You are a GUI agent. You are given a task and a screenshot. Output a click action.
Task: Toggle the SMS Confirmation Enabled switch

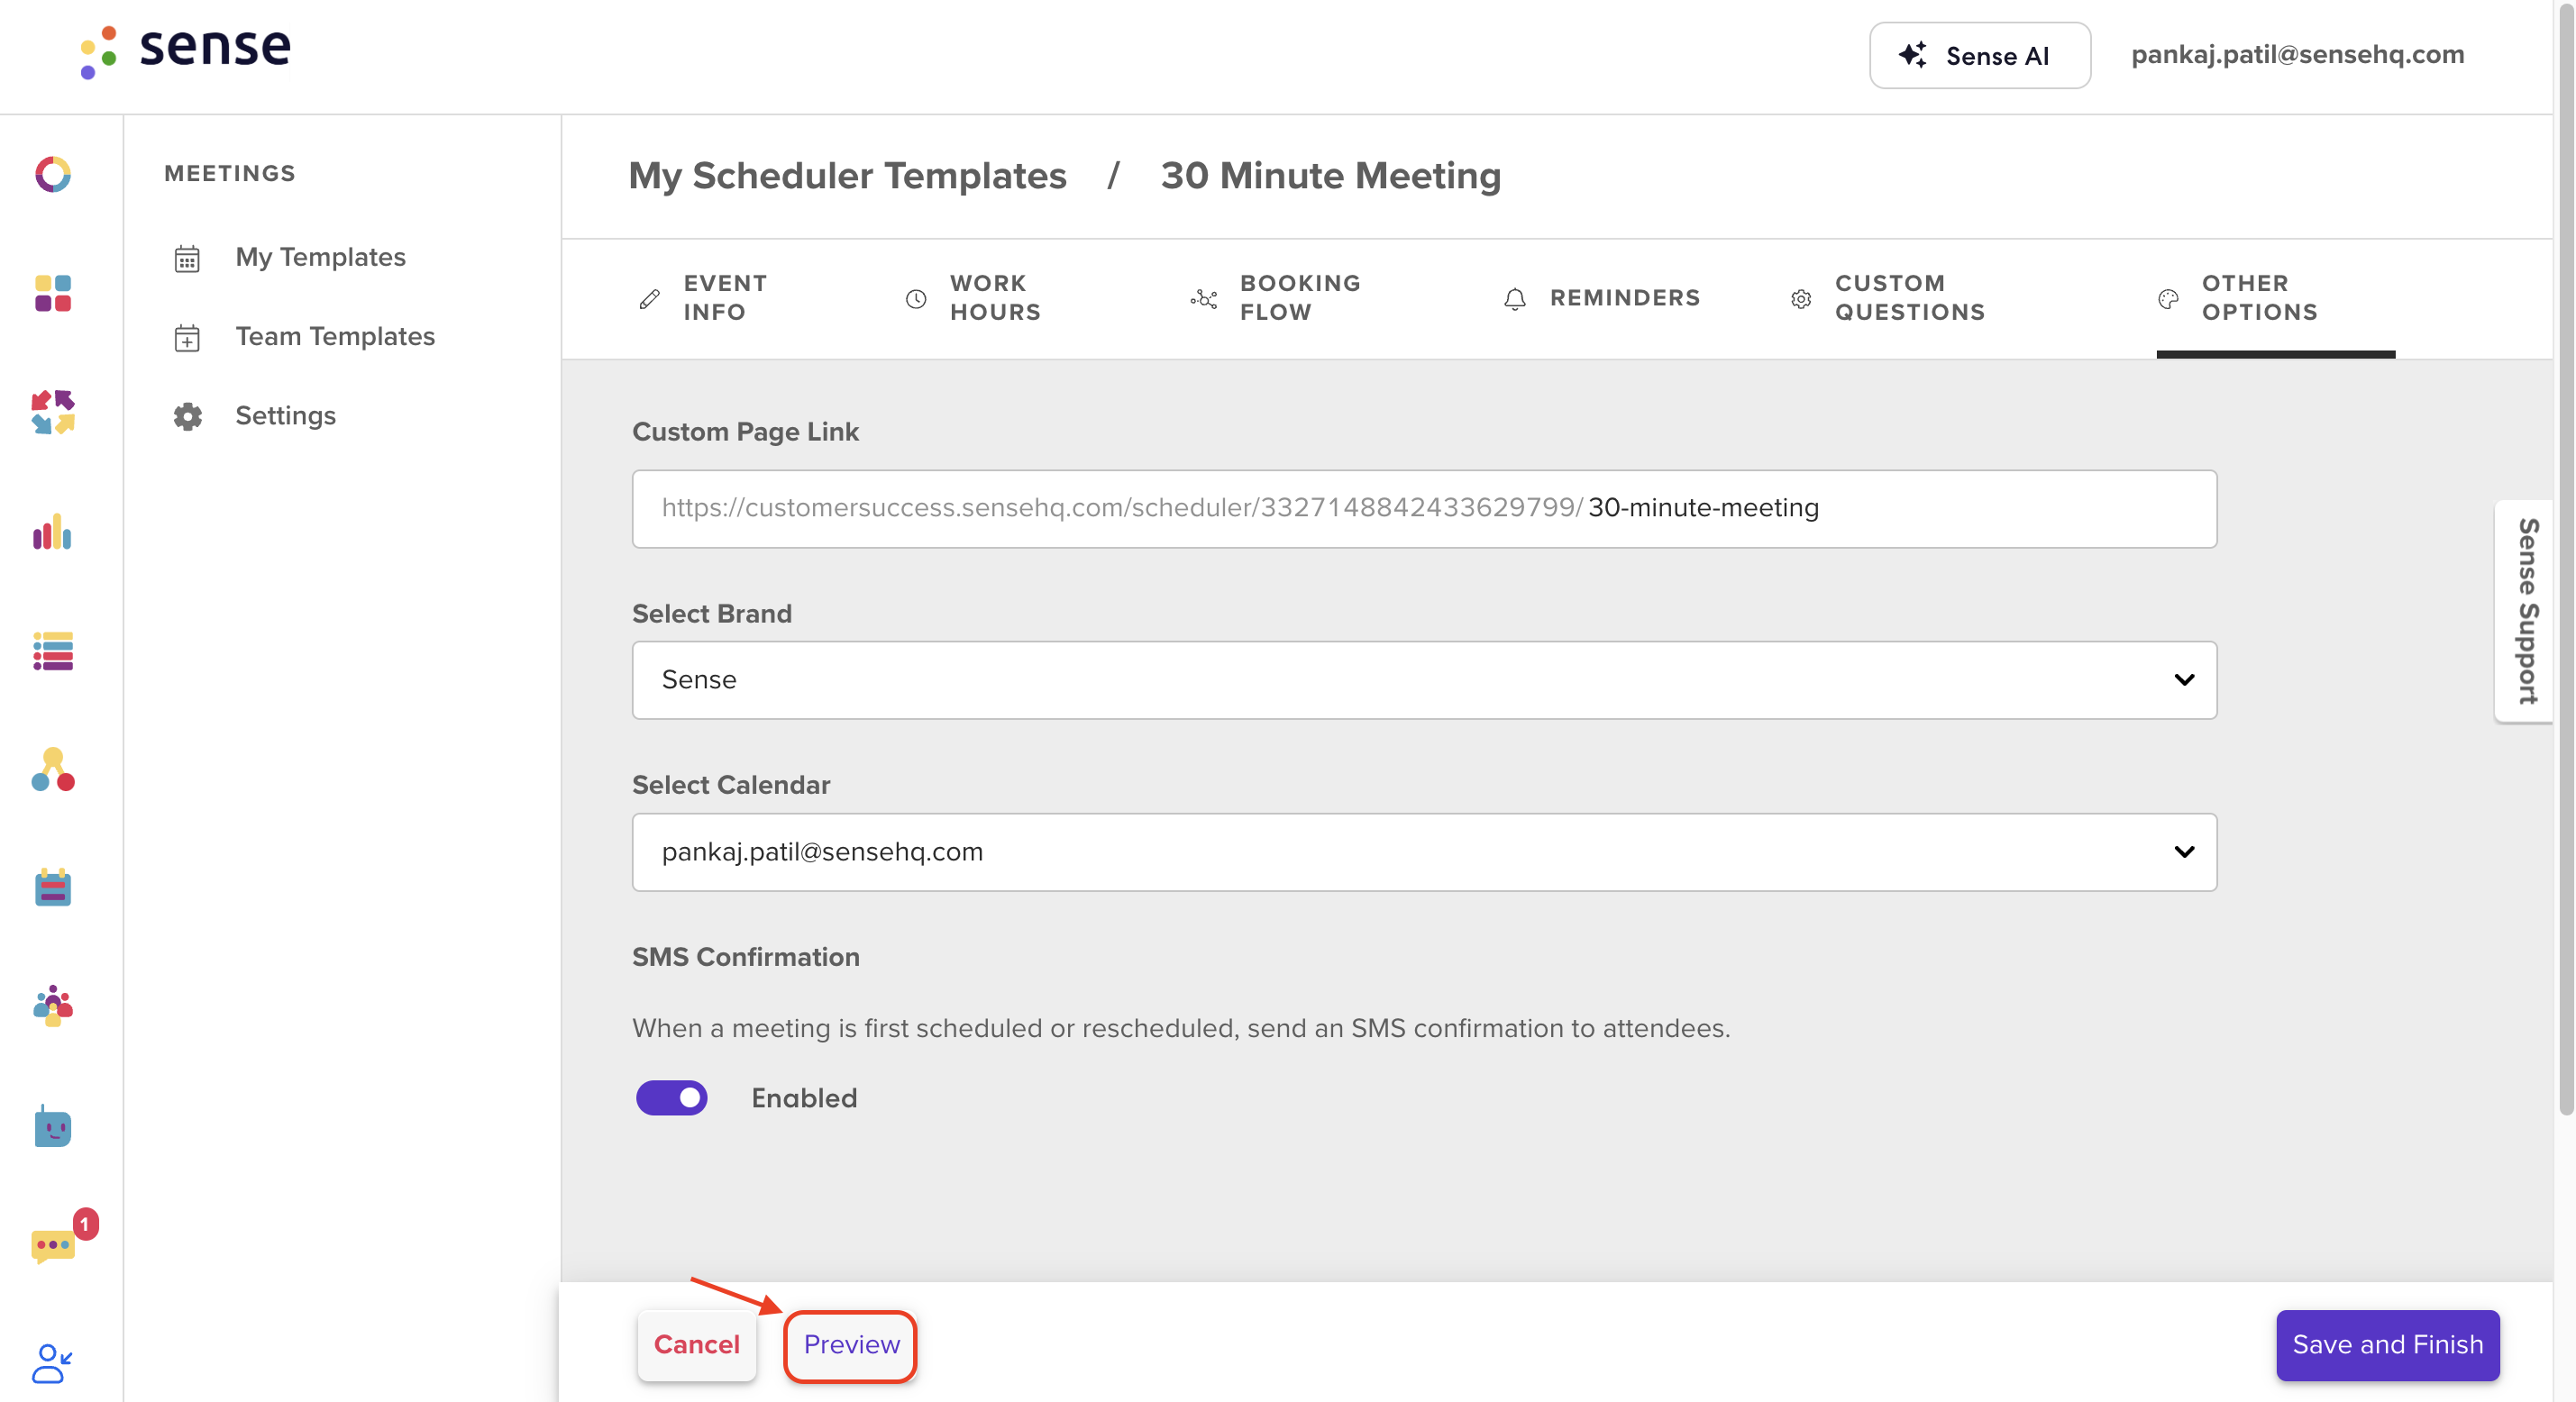(x=672, y=1098)
